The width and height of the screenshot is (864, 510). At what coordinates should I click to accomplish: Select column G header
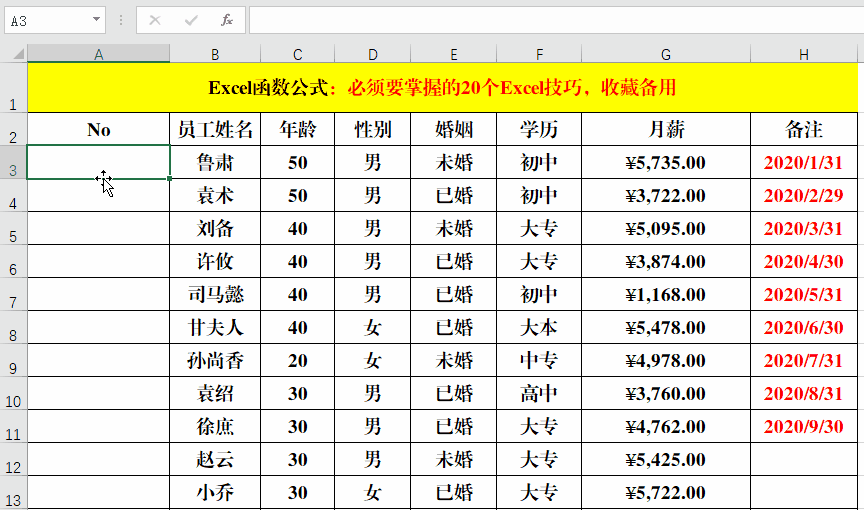[666, 54]
